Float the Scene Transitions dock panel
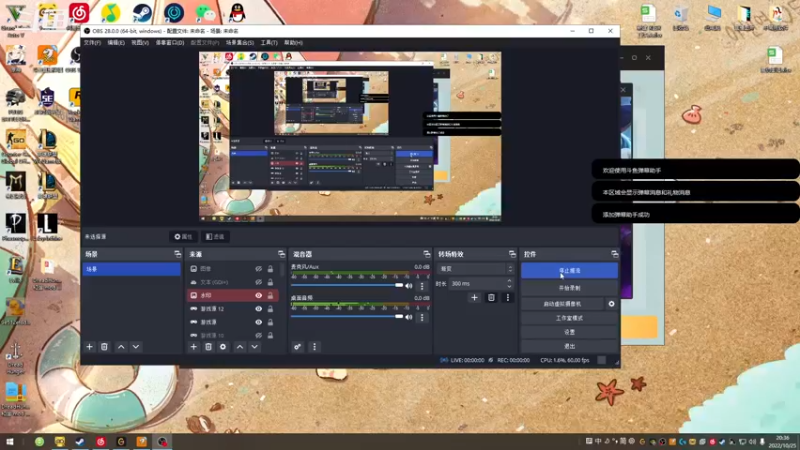Image resolution: width=800 pixels, height=450 pixels. pyautogui.click(x=512, y=254)
